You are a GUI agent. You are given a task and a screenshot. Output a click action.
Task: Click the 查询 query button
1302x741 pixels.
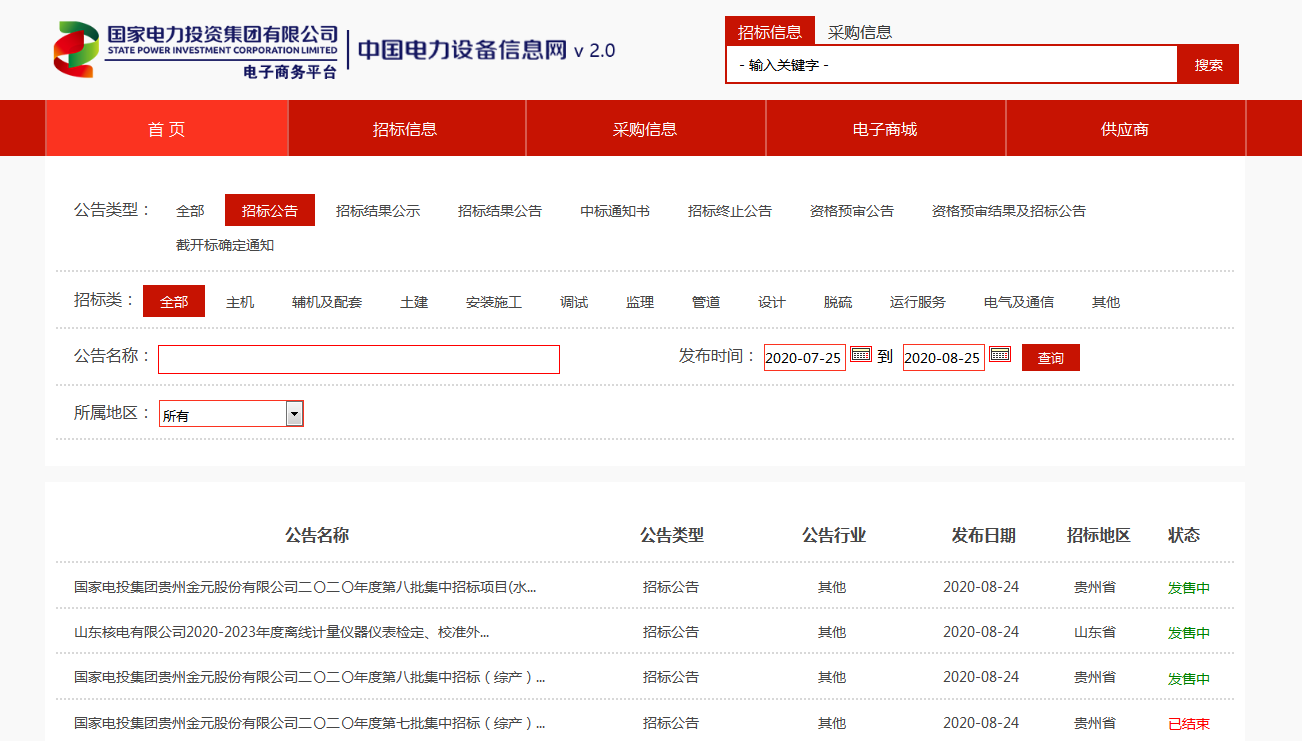pyautogui.click(x=1051, y=358)
